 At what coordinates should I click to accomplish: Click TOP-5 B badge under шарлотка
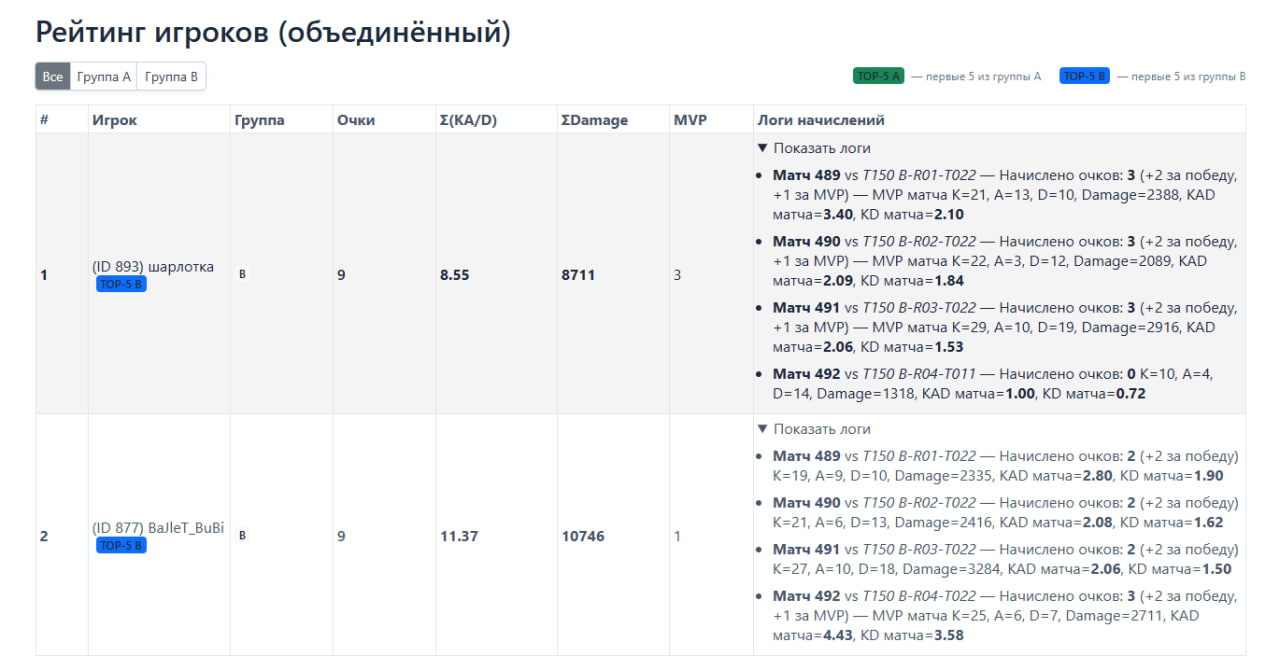pyautogui.click(x=121, y=284)
